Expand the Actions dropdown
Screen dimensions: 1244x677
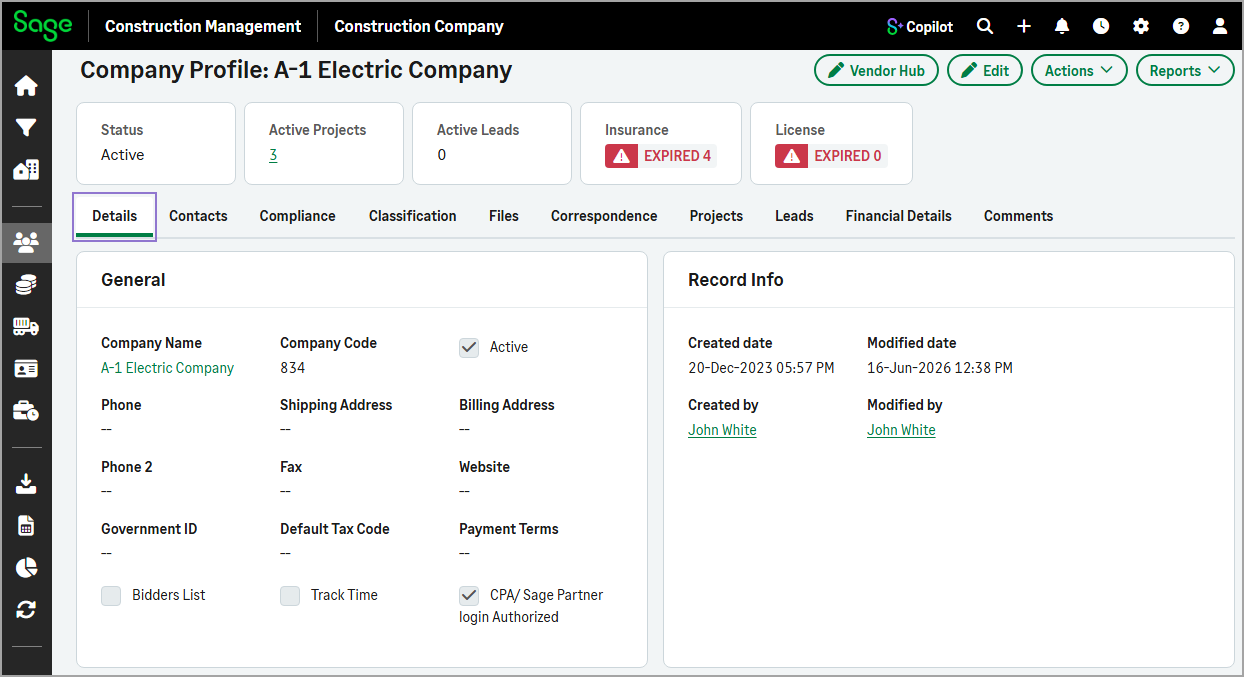tap(1079, 70)
